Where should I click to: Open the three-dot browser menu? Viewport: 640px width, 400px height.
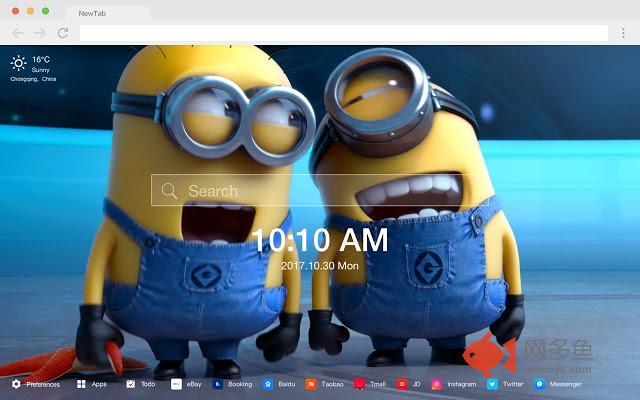coord(623,33)
